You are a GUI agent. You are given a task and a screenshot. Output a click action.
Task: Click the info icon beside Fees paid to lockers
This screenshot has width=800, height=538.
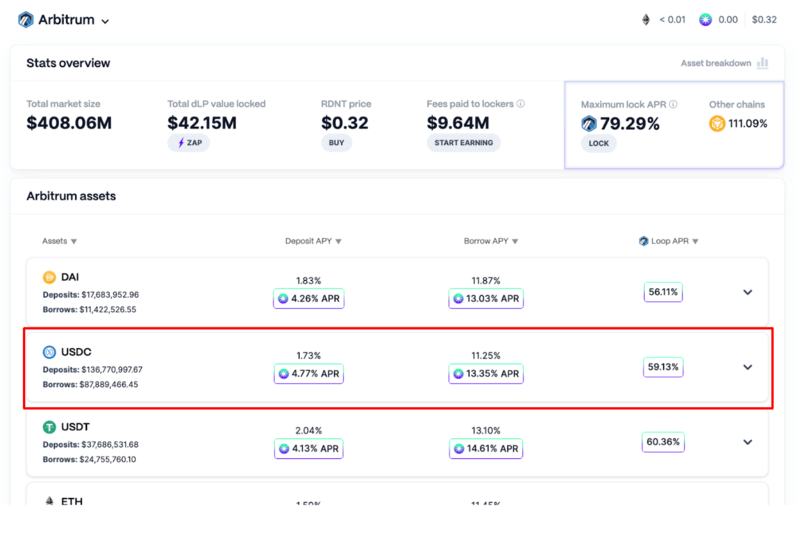click(x=520, y=104)
